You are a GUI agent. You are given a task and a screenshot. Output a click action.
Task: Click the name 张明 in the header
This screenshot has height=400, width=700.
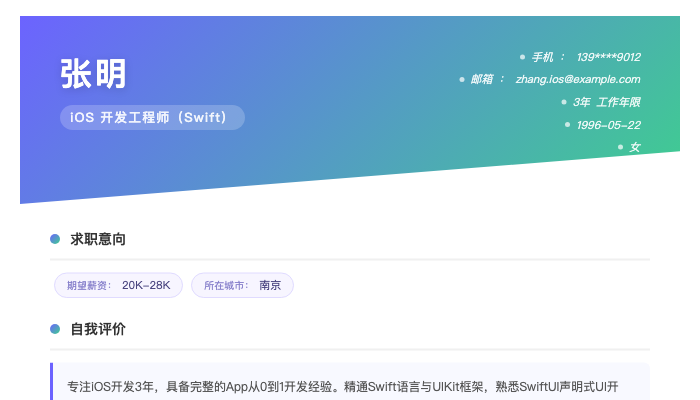(x=93, y=74)
